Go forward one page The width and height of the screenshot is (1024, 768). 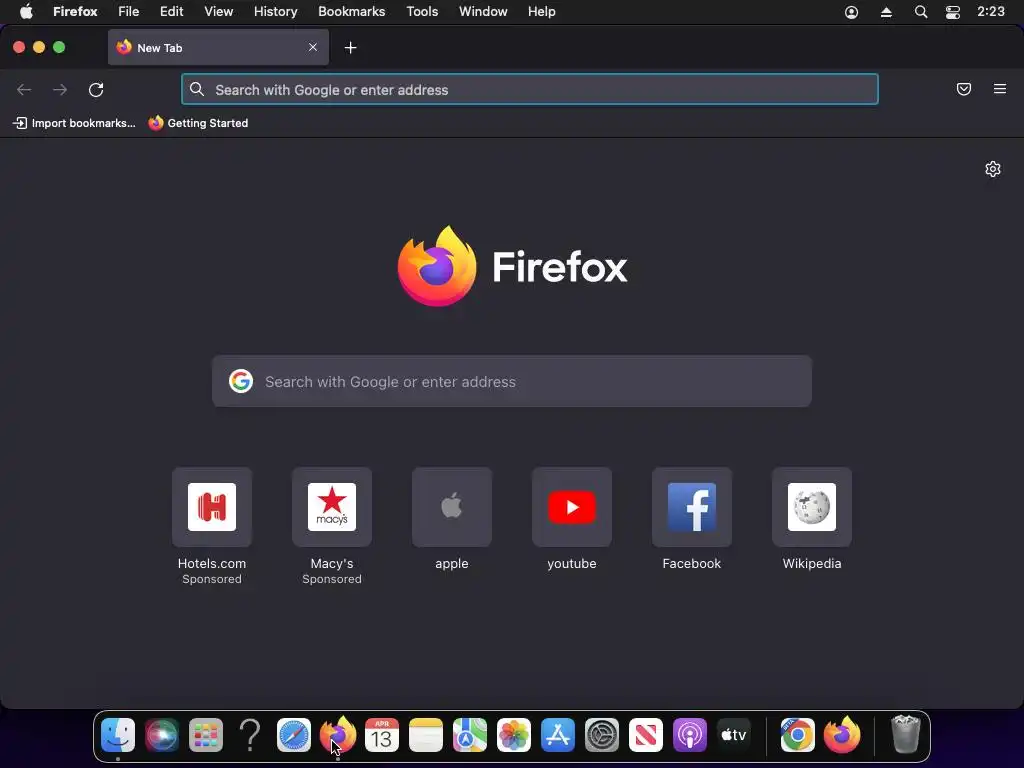60,89
